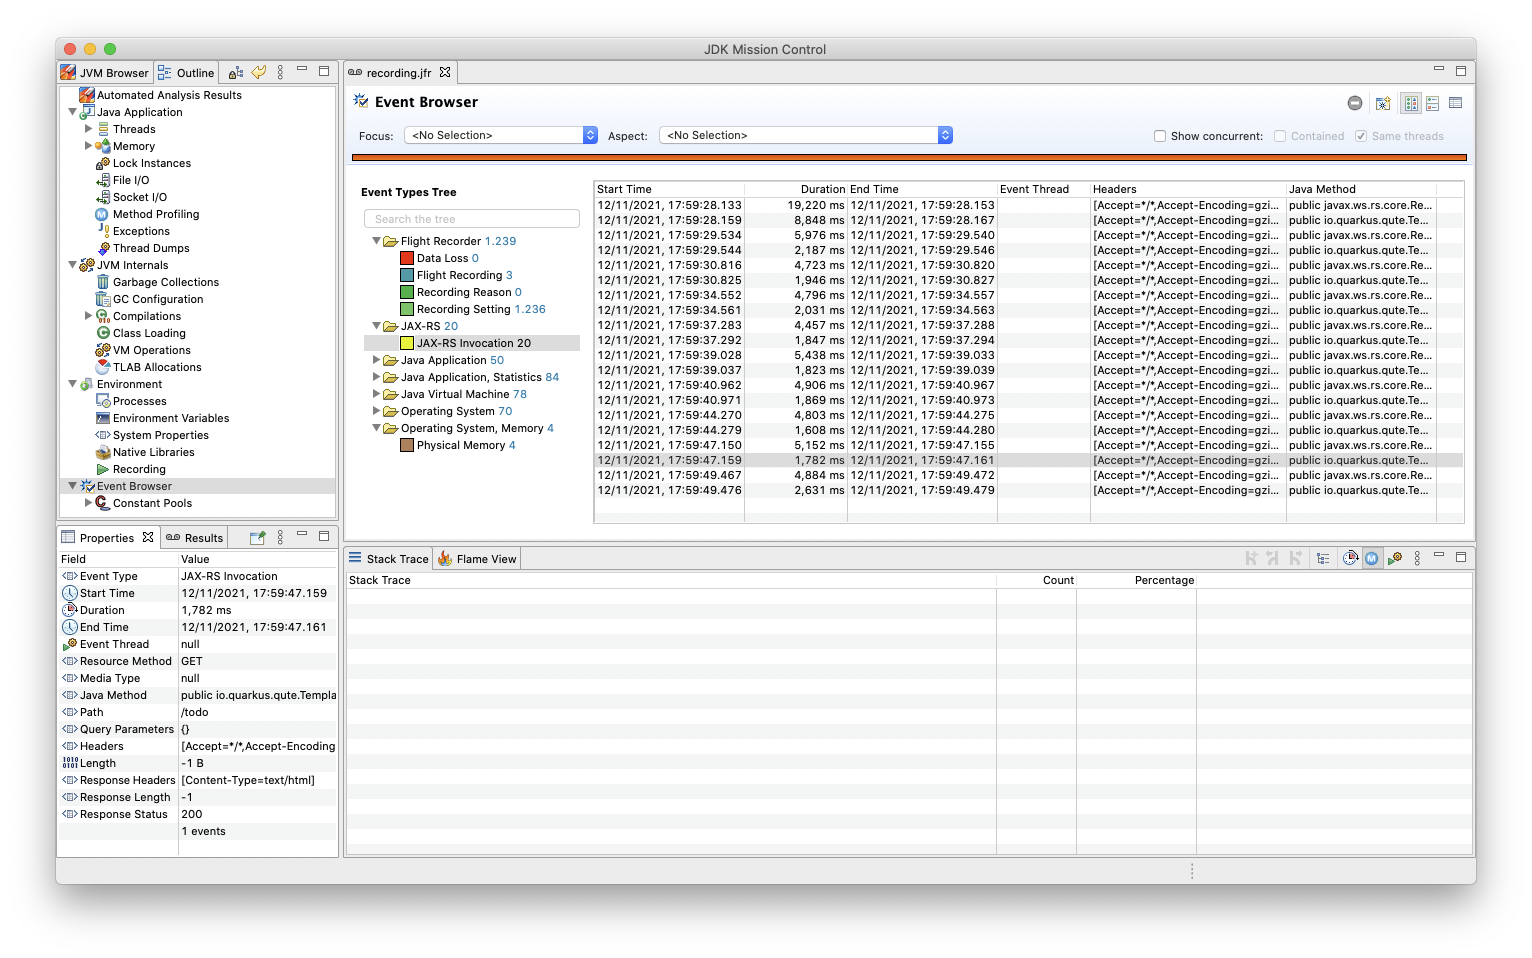Viewport: 1532px width, 958px height.
Task: Sort by Java Method column header
Action: pos(1361,189)
